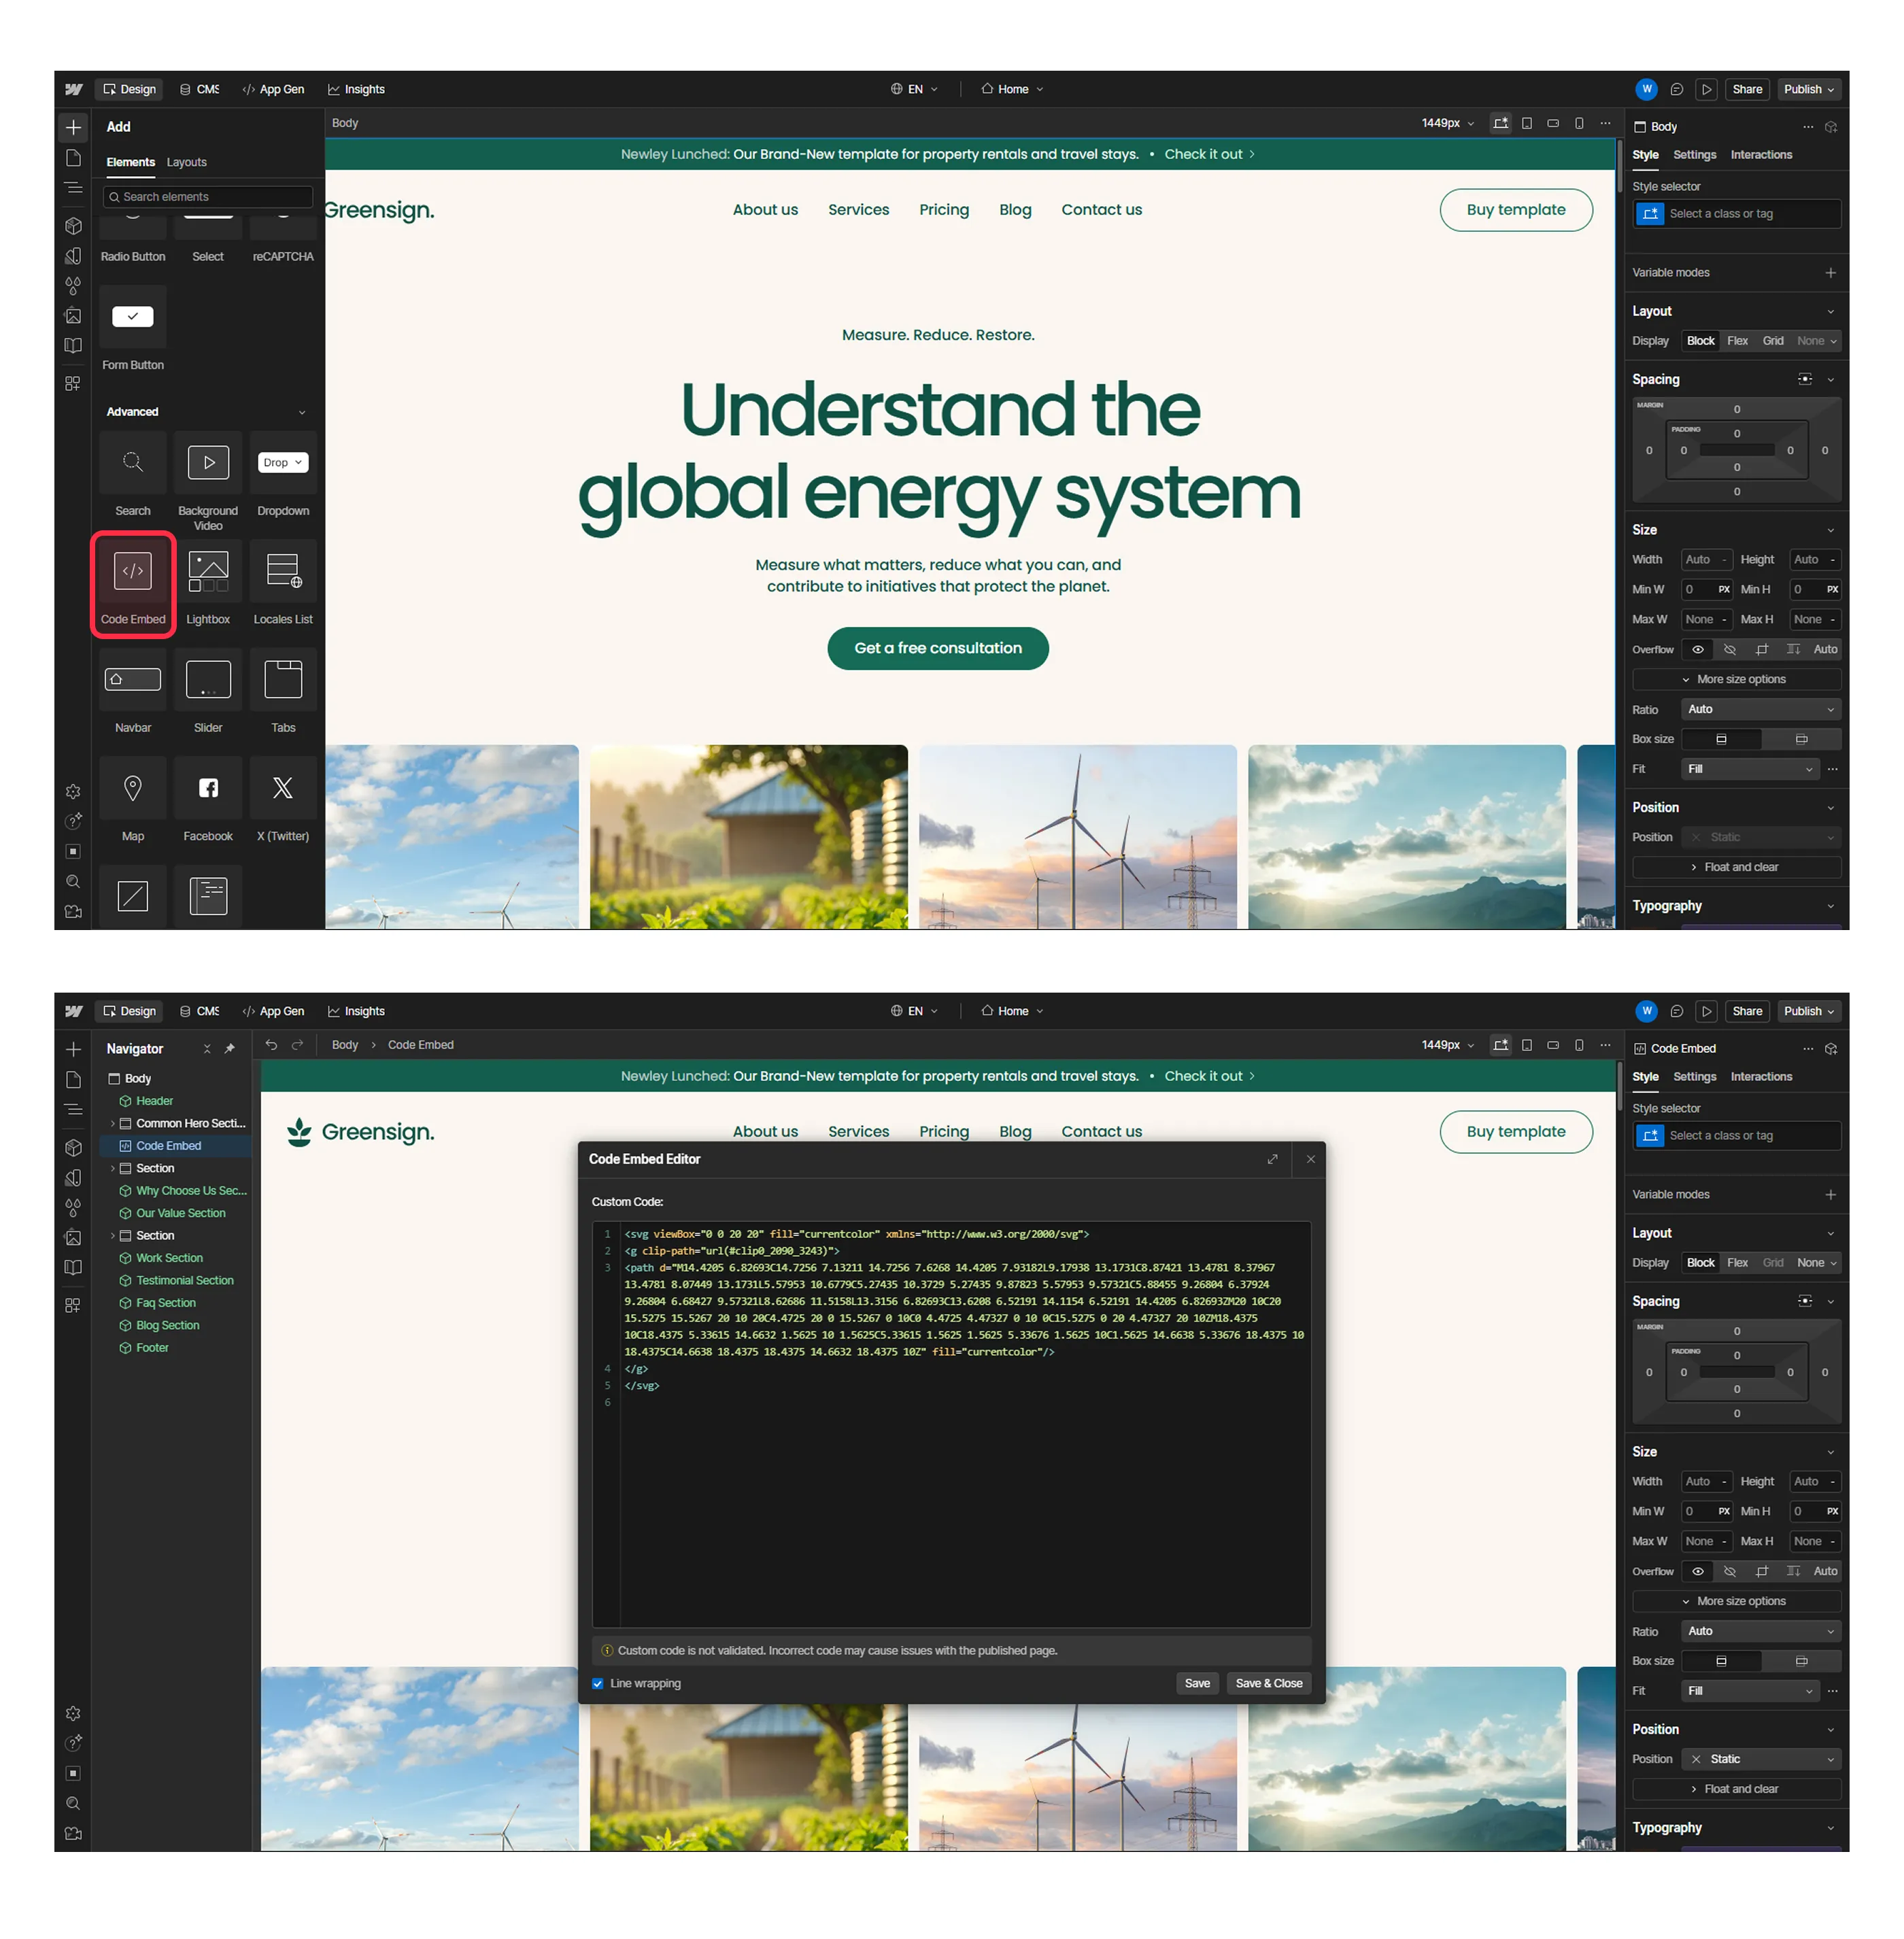Toggle the Line wrapping checkbox
The width and height of the screenshot is (1904, 1939).
tap(598, 1684)
